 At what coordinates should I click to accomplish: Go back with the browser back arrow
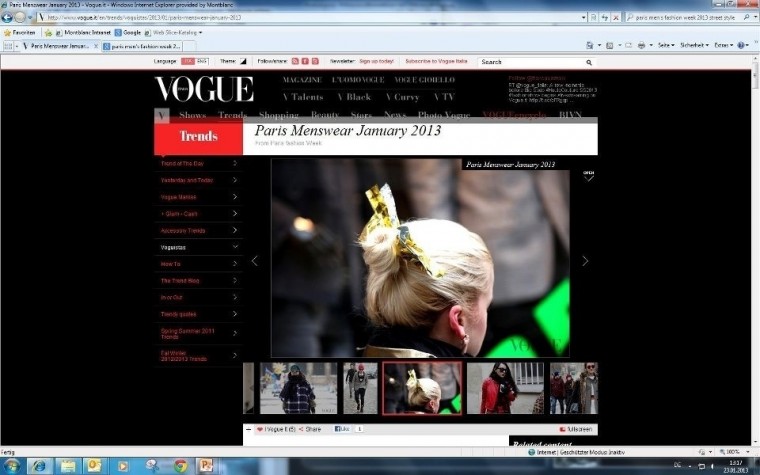point(7,17)
